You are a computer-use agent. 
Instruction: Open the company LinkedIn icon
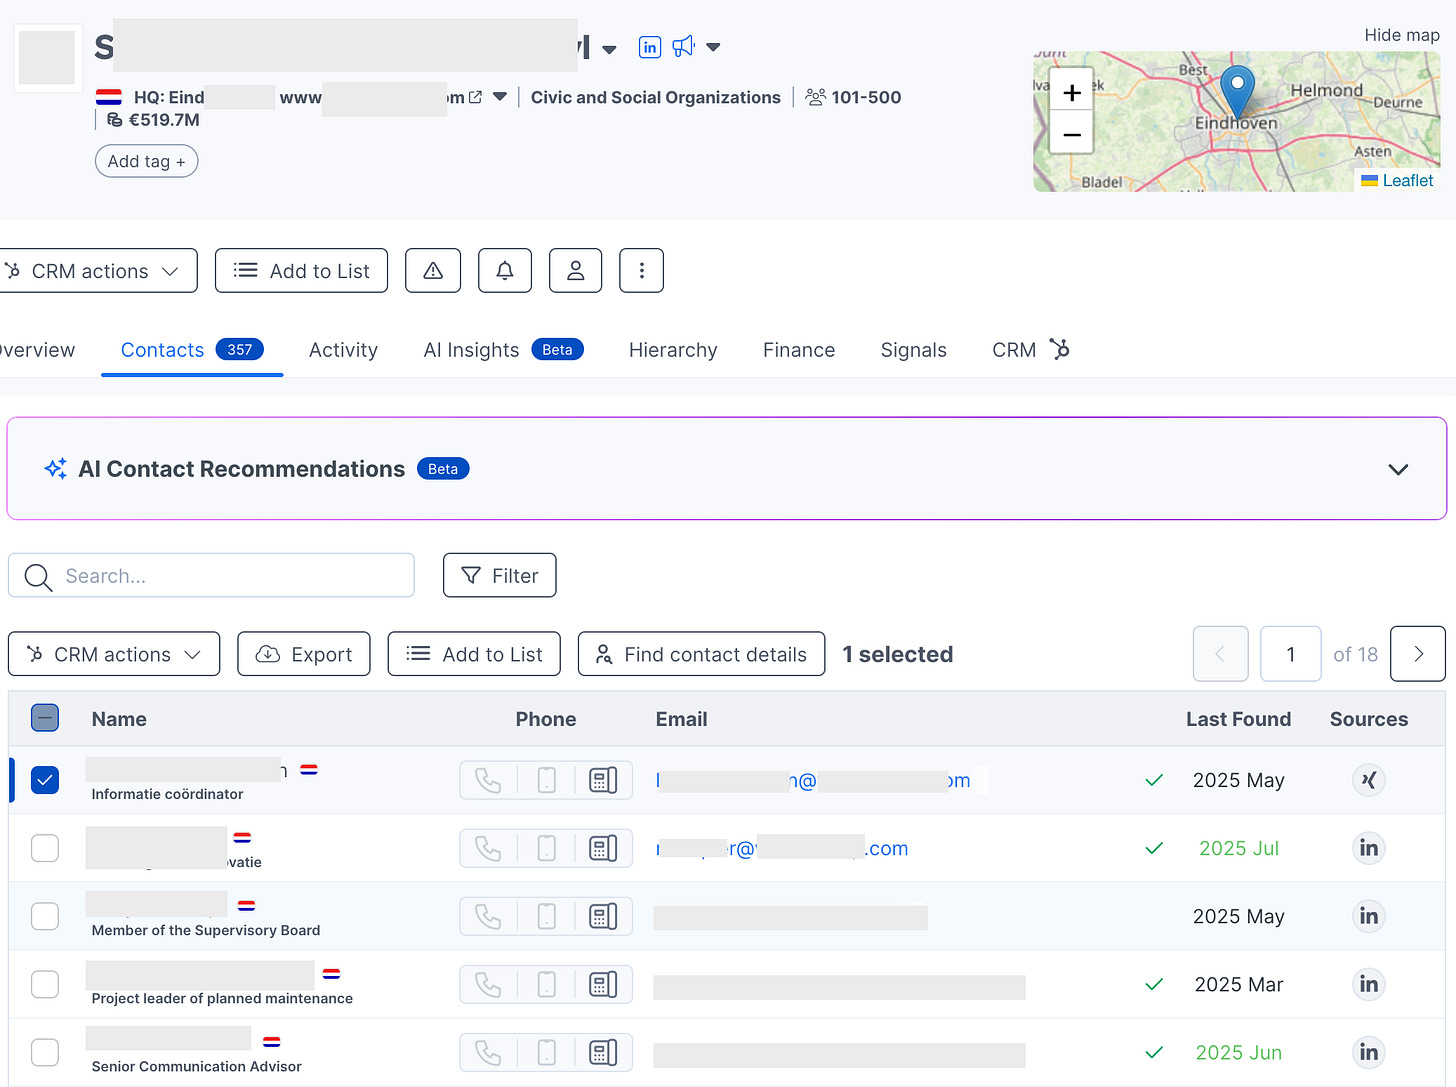[x=650, y=47]
